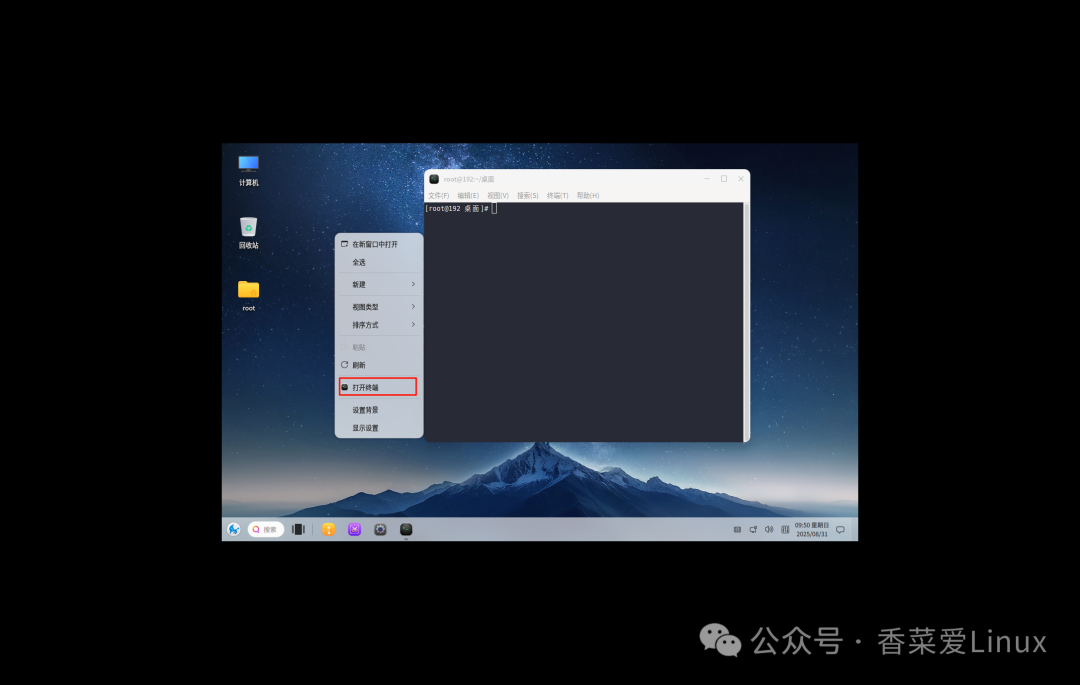Screen dimensions: 1080x685
Task: Choose 设置背景 in the context menu
Action: (x=379, y=410)
